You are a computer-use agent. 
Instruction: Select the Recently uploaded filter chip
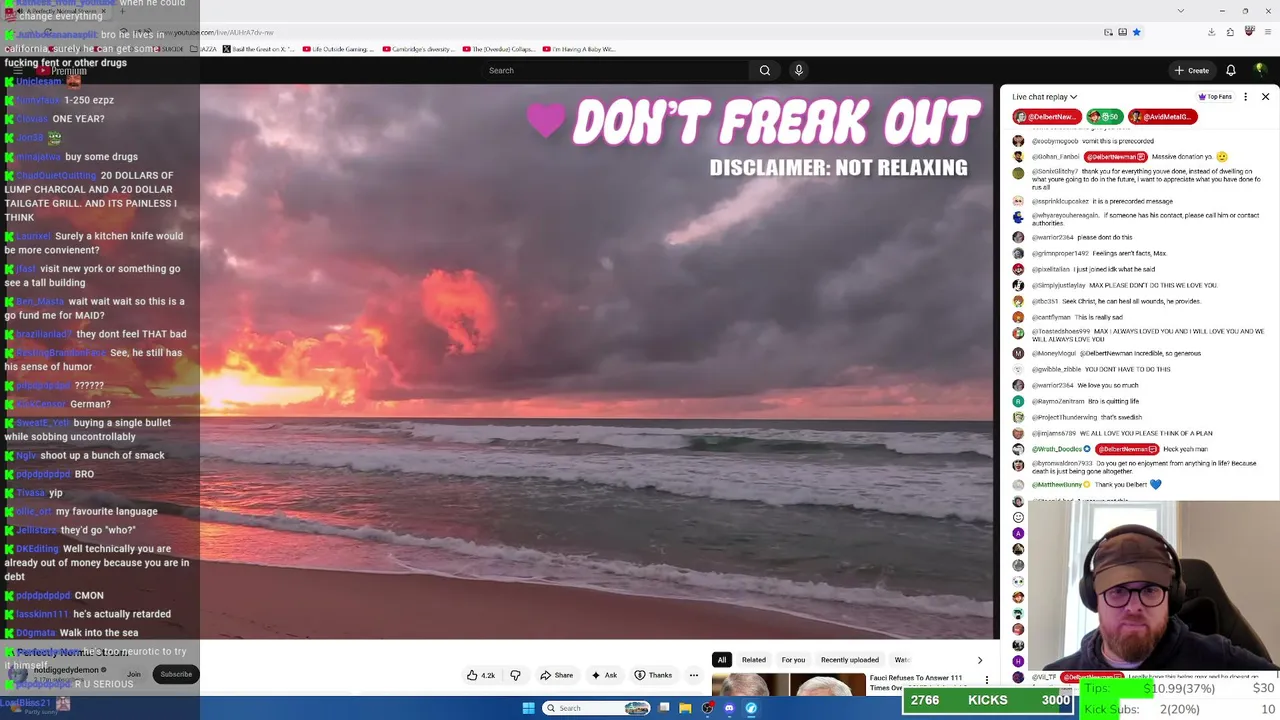pos(850,660)
